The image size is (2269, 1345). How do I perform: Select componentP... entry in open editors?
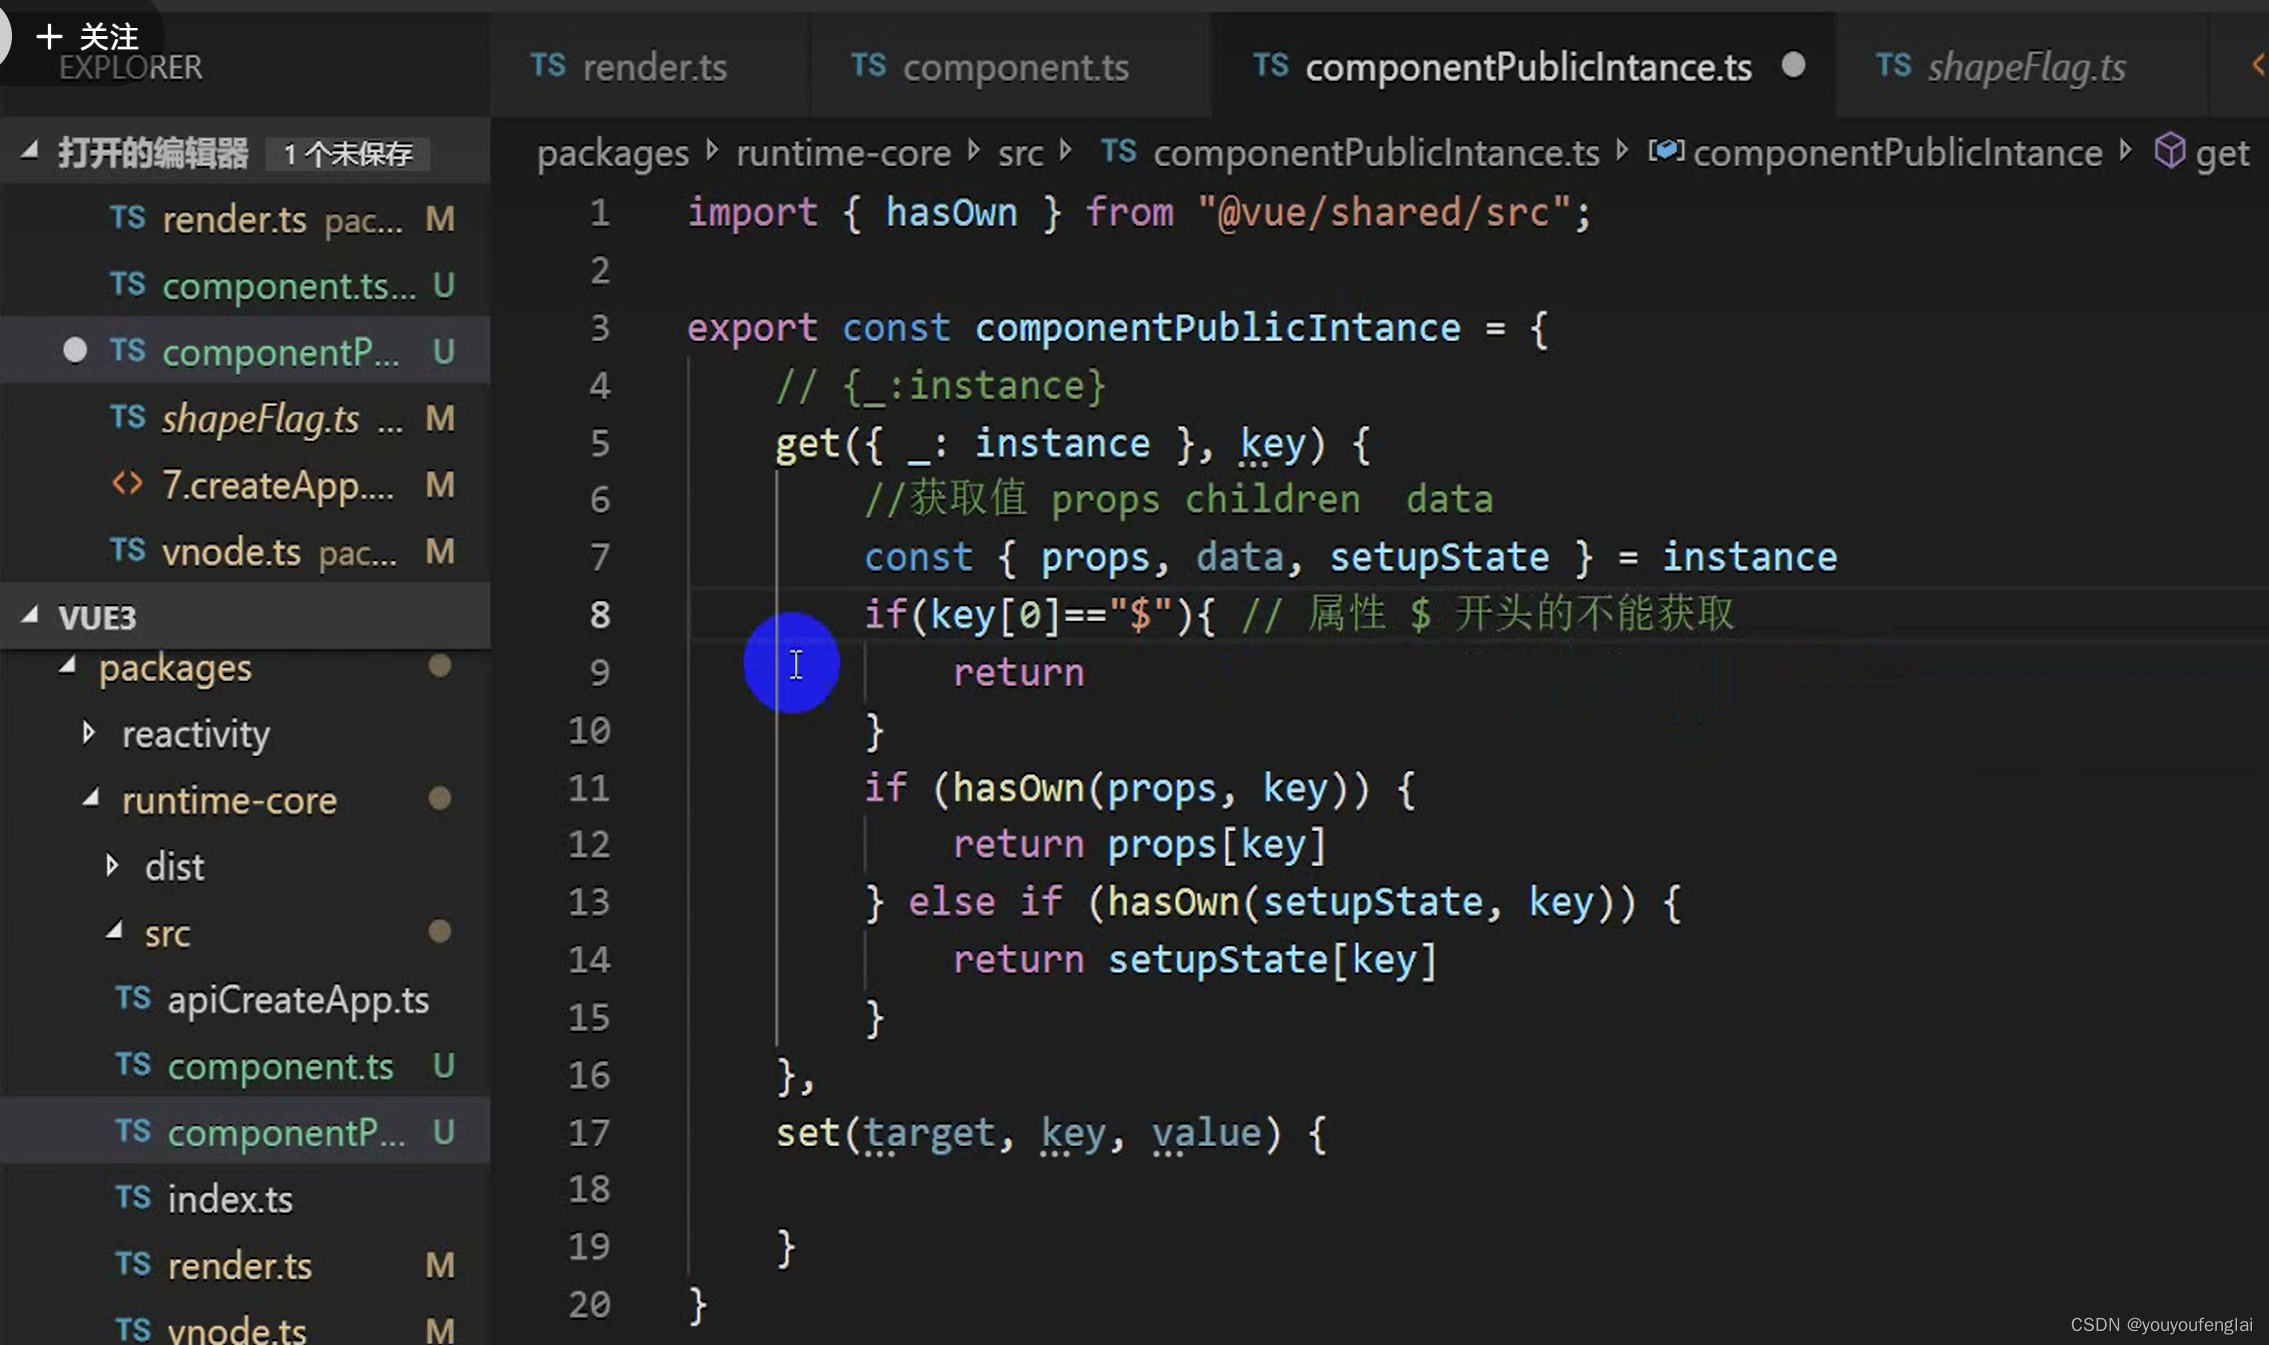pos(245,351)
